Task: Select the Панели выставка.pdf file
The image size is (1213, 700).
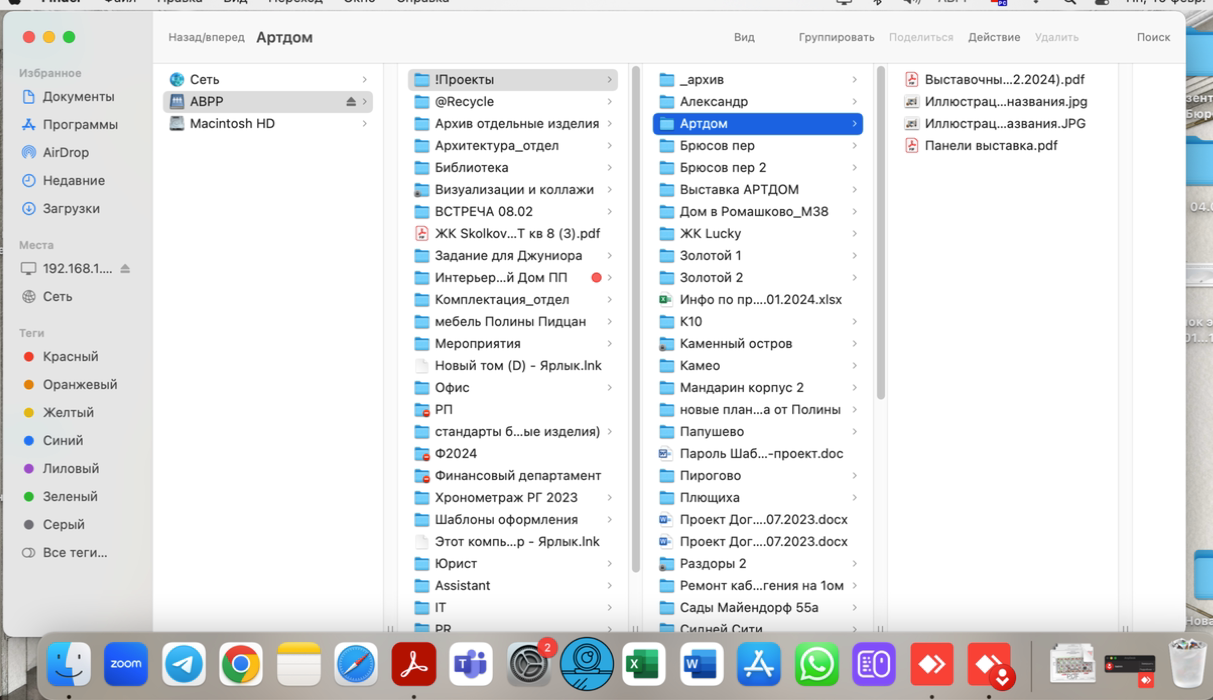Action: tap(990, 146)
